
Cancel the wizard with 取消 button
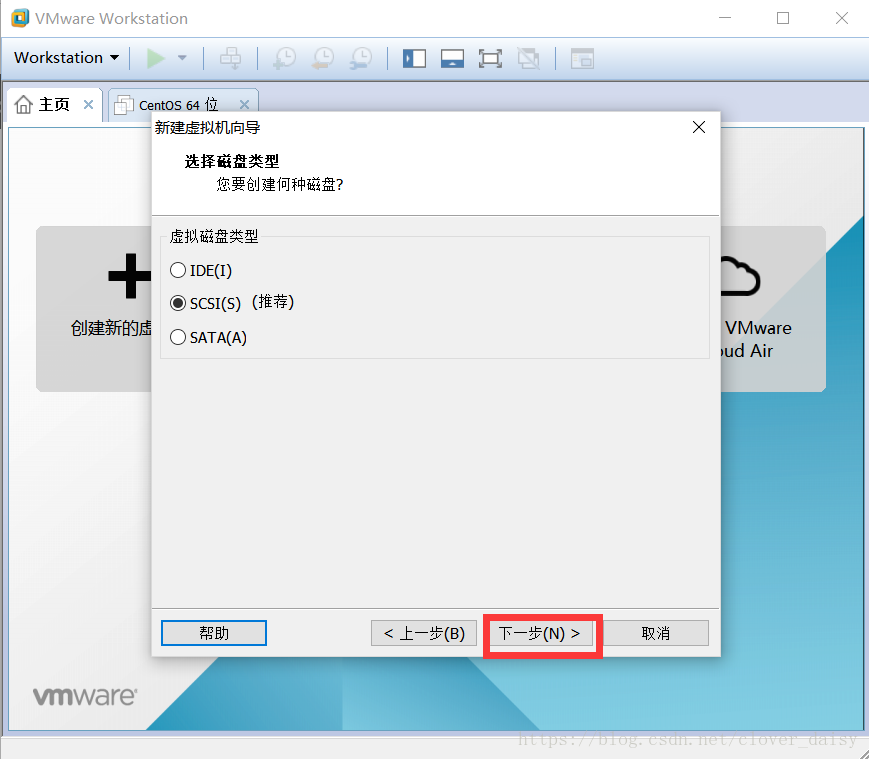(x=656, y=633)
